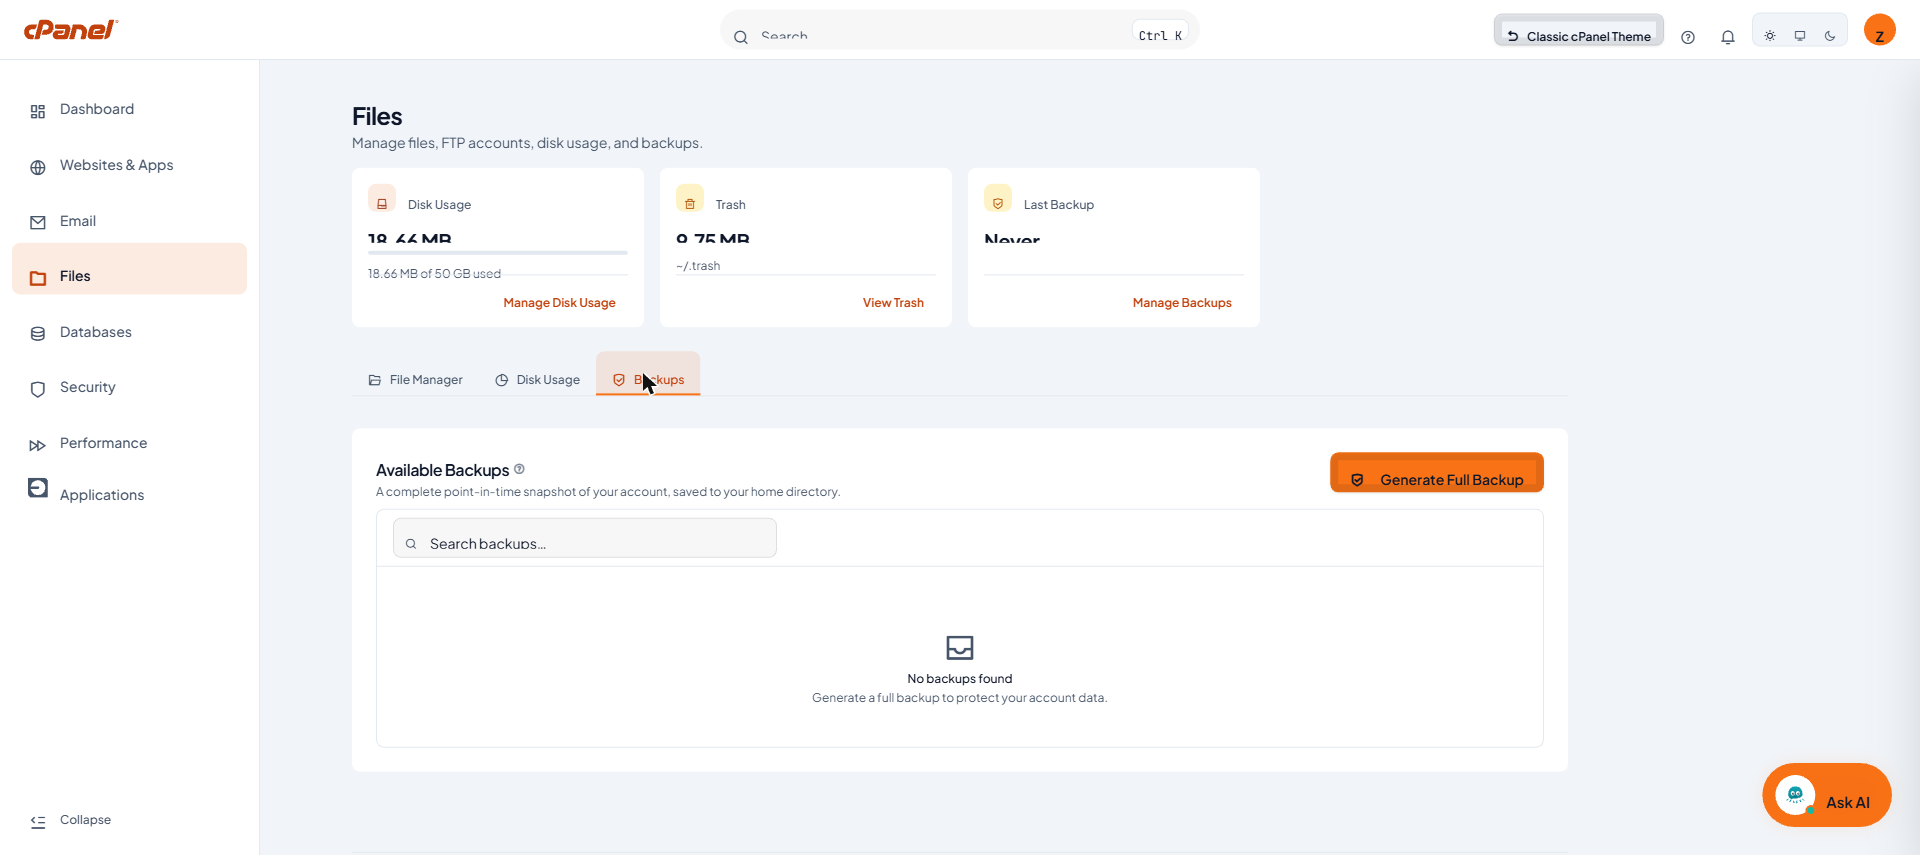Open Performance in the sidebar
1920x855 pixels.
tap(129, 444)
